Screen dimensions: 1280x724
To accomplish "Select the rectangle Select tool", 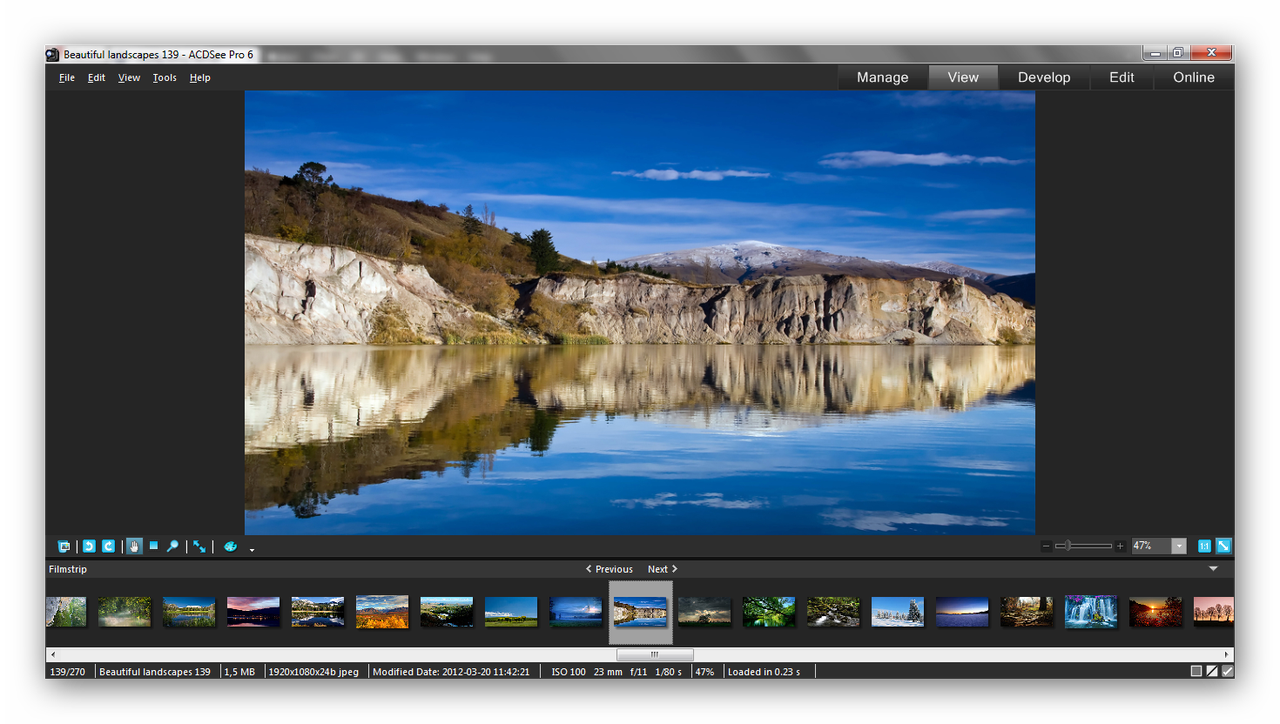I will click(x=153, y=546).
